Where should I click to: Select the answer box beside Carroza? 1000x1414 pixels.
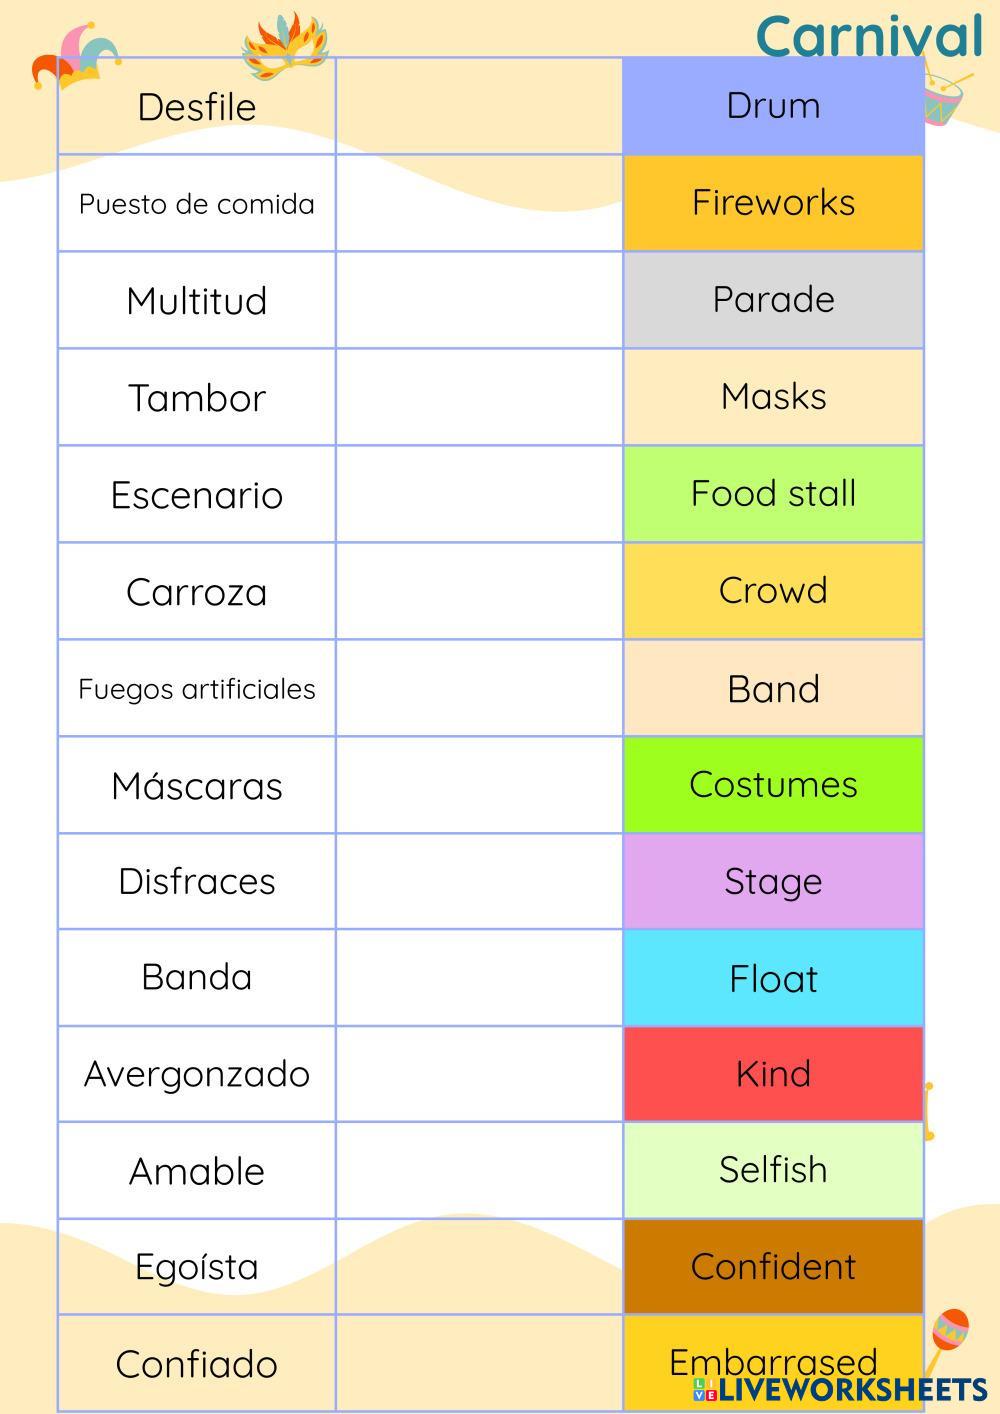pos(479,591)
